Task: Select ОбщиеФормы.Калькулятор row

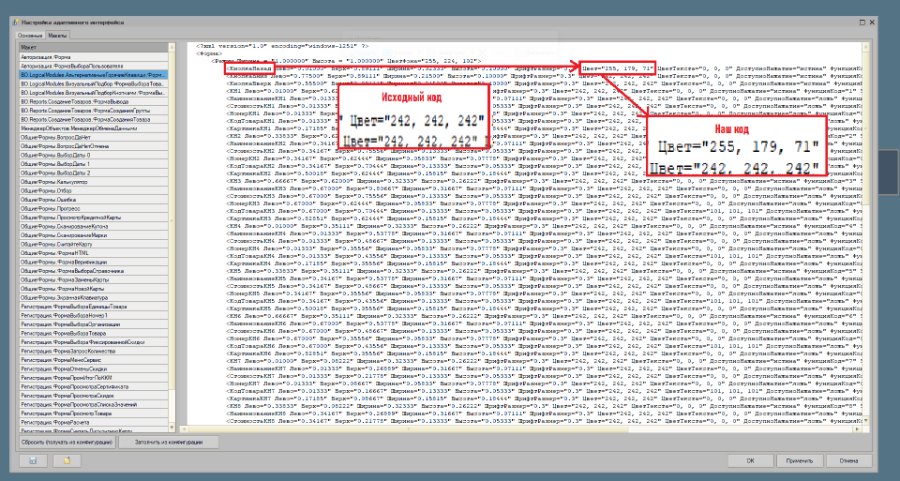Action: [94, 181]
